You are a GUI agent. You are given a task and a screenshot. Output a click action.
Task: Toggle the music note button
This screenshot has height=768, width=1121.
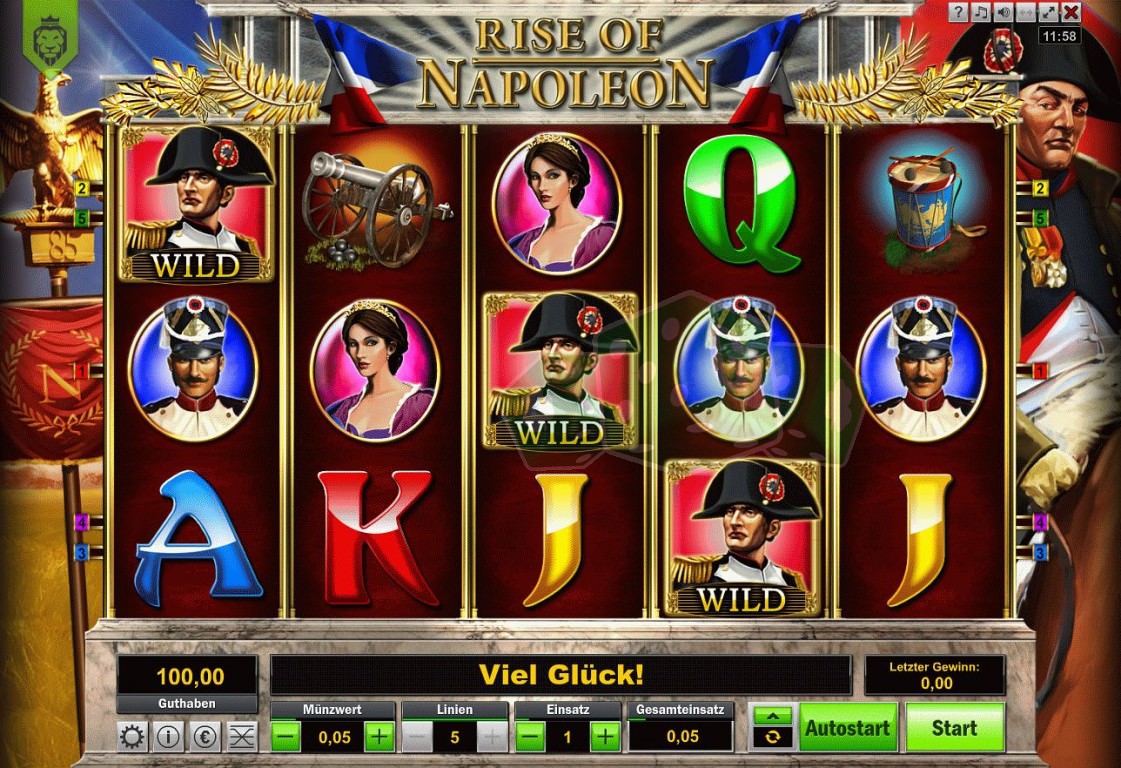(x=982, y=12)
